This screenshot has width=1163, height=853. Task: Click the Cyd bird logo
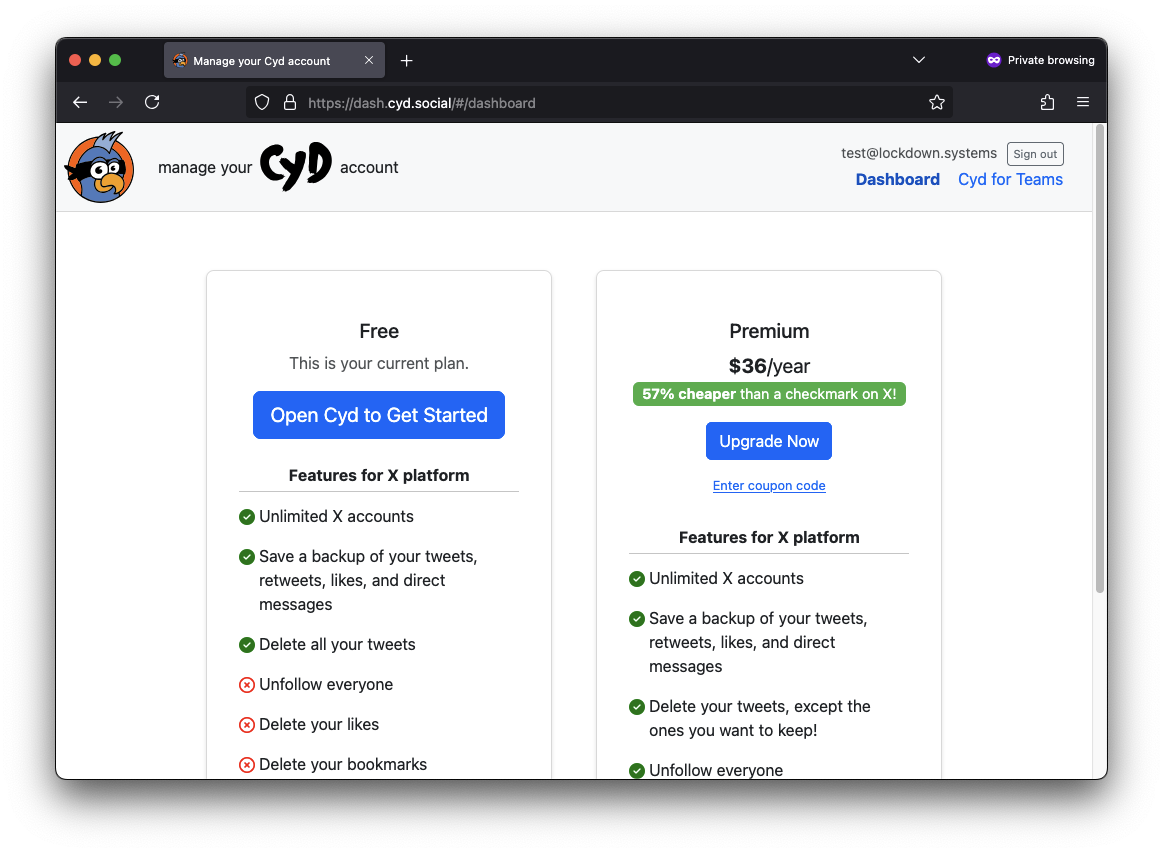coord(99,166)
